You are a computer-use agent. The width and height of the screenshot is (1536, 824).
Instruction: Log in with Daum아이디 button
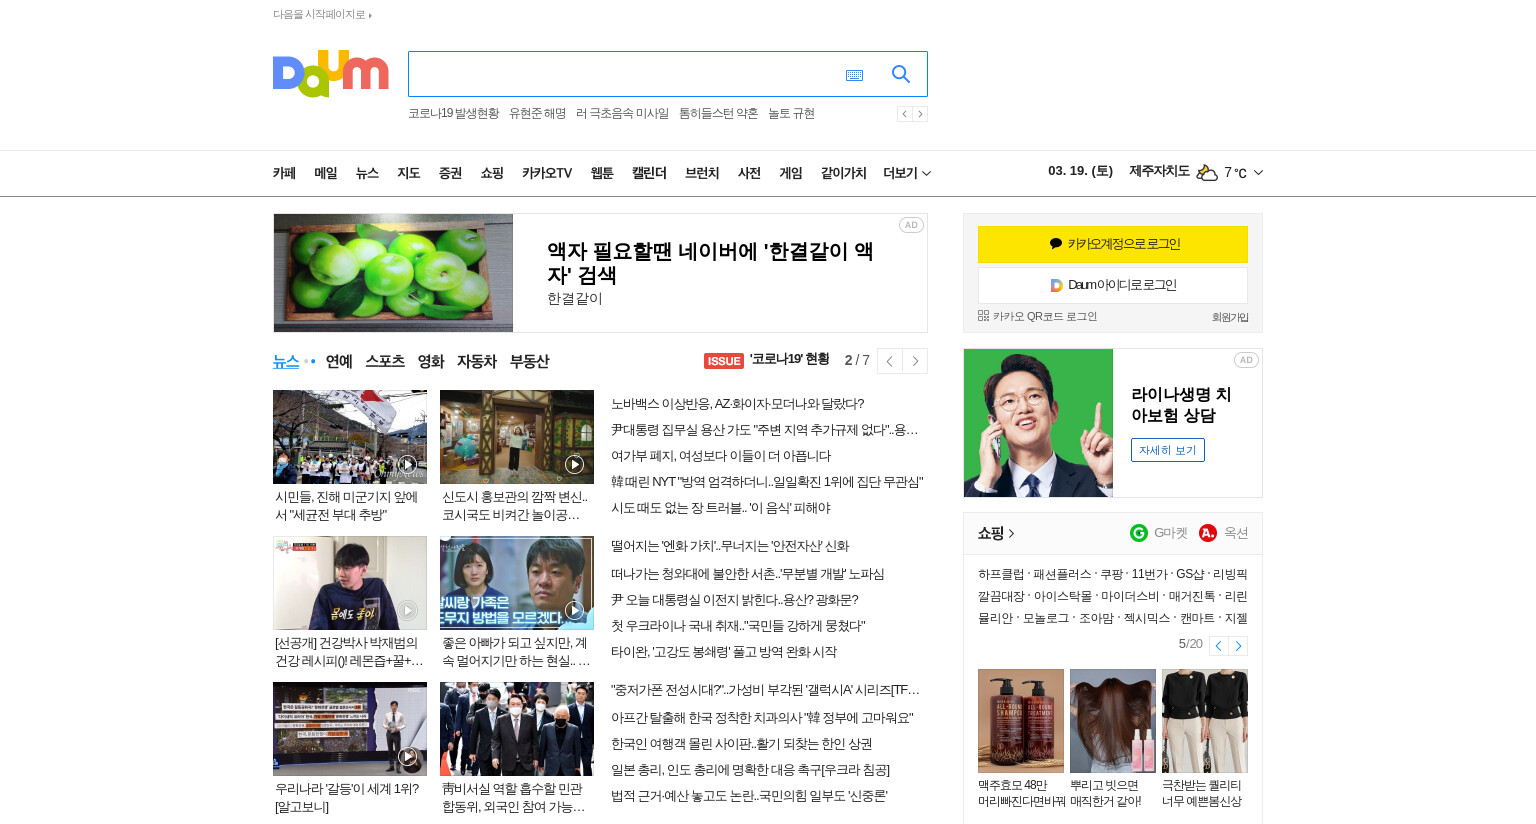point(1113,285)
